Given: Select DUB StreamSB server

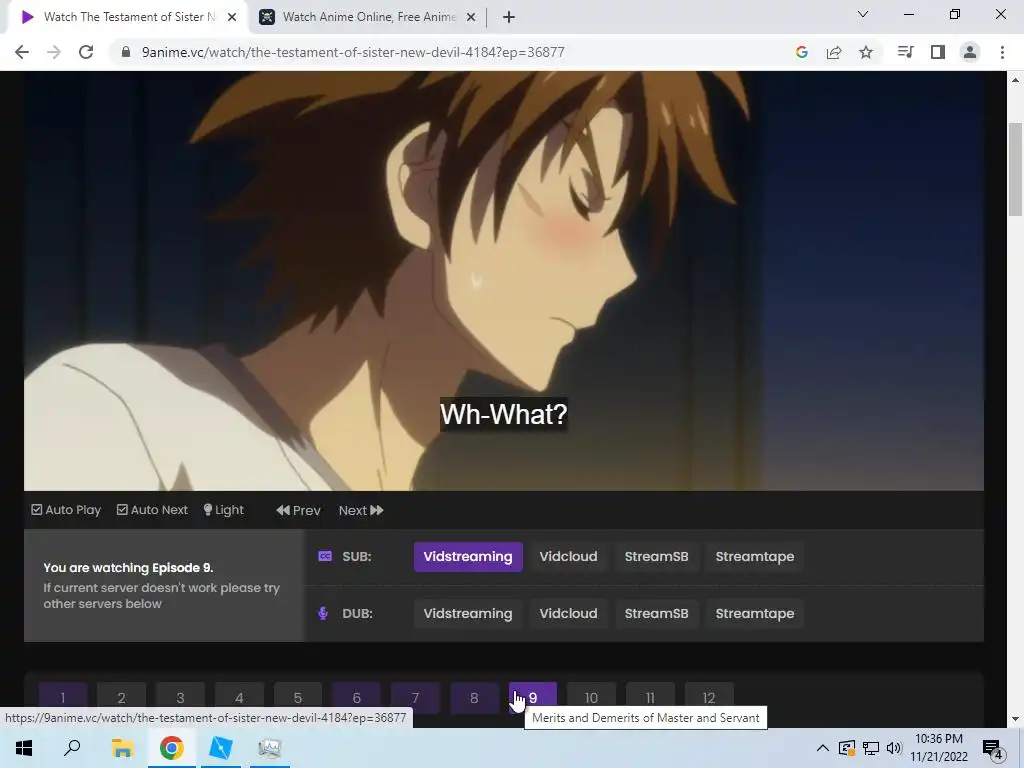Looking at the screenshot, I should point(656,614).
